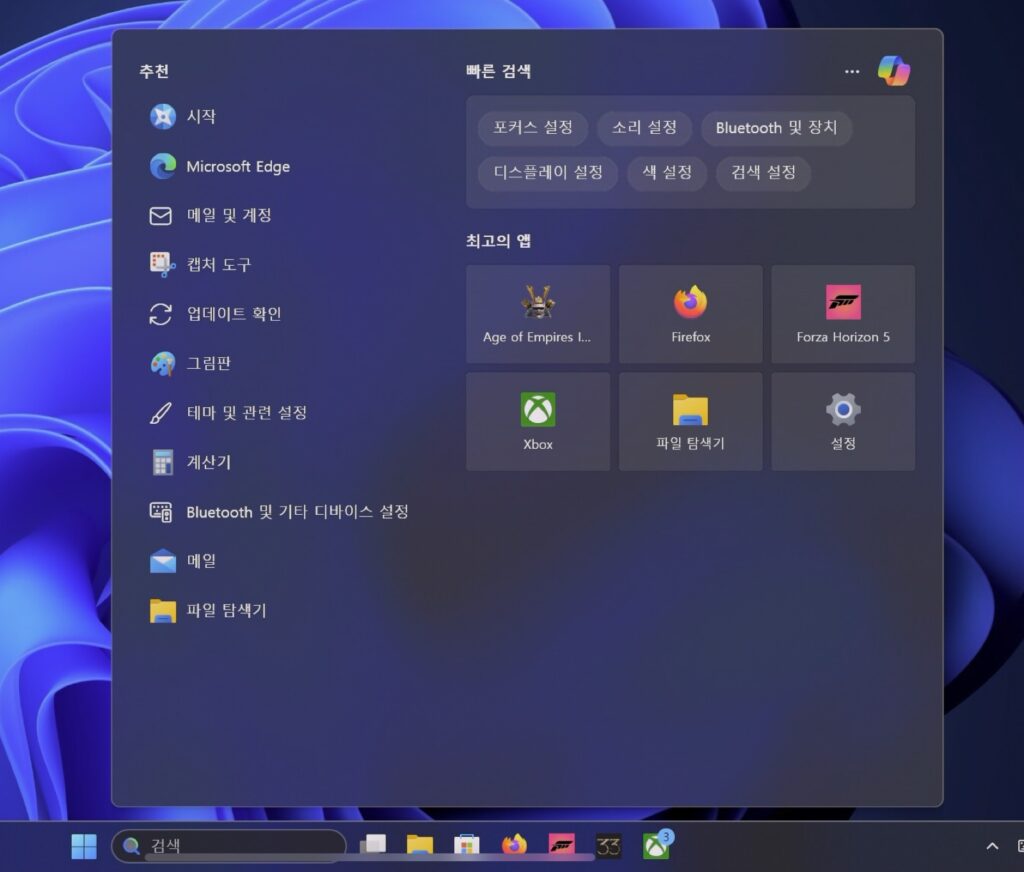
Task: Open 그림판 Paint app
Action: 190,363
